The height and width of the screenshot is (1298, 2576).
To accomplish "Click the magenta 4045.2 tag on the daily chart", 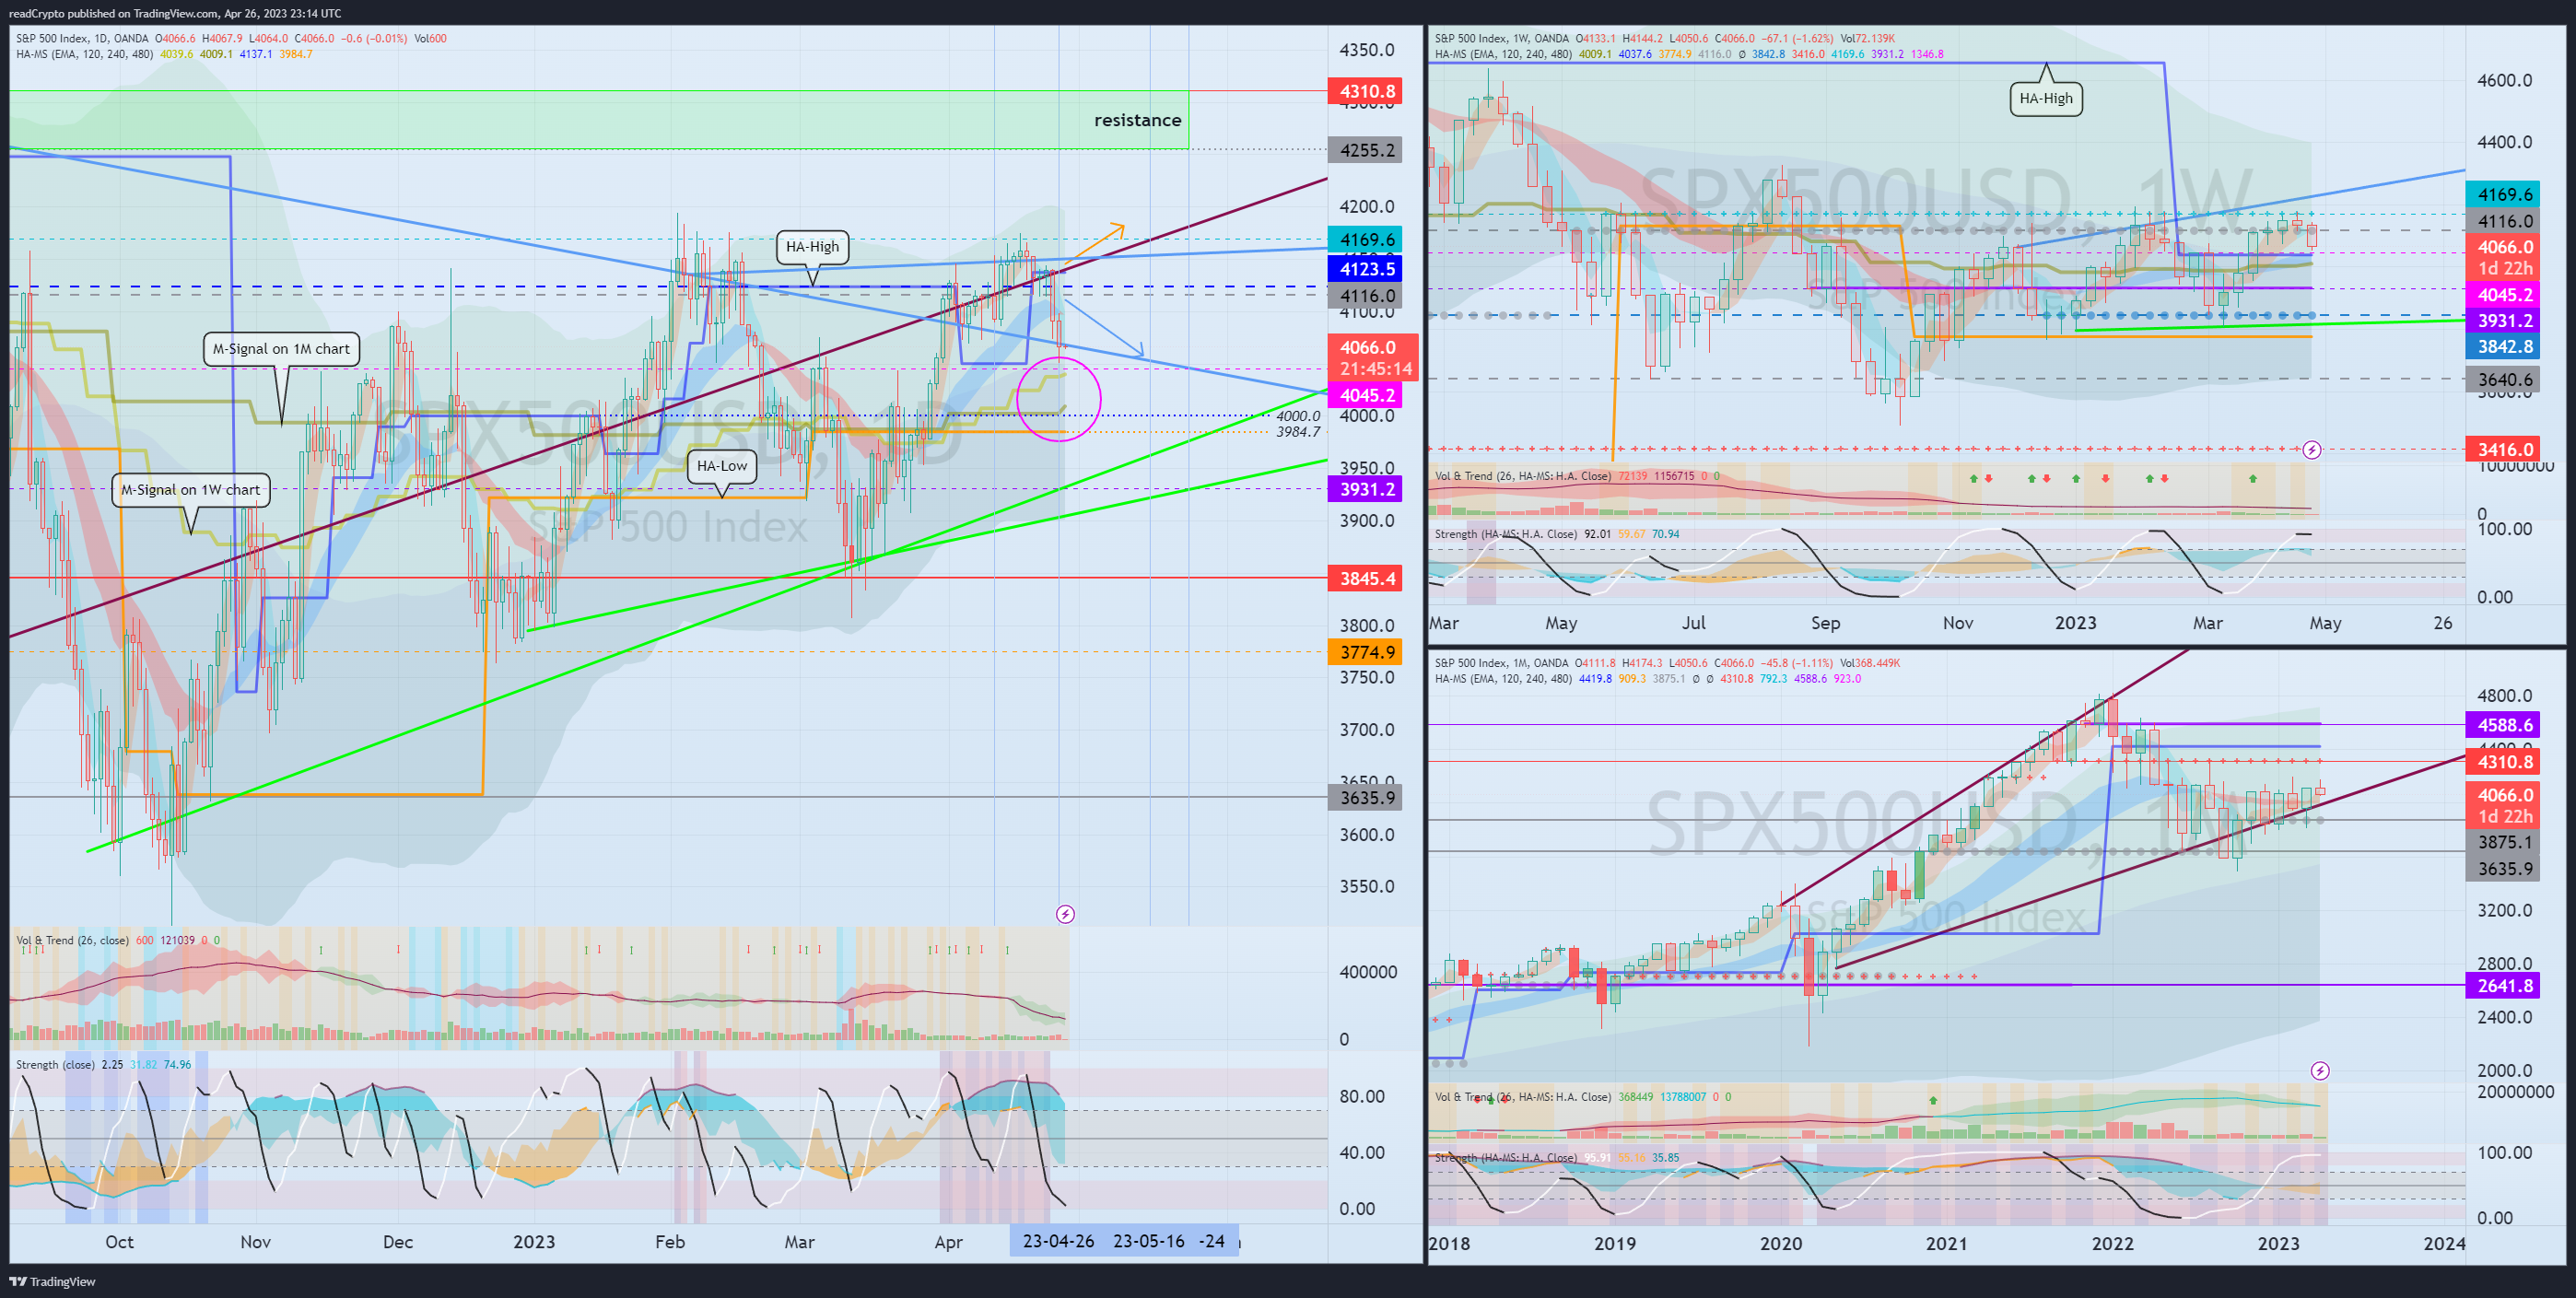I will point(1365,395).
